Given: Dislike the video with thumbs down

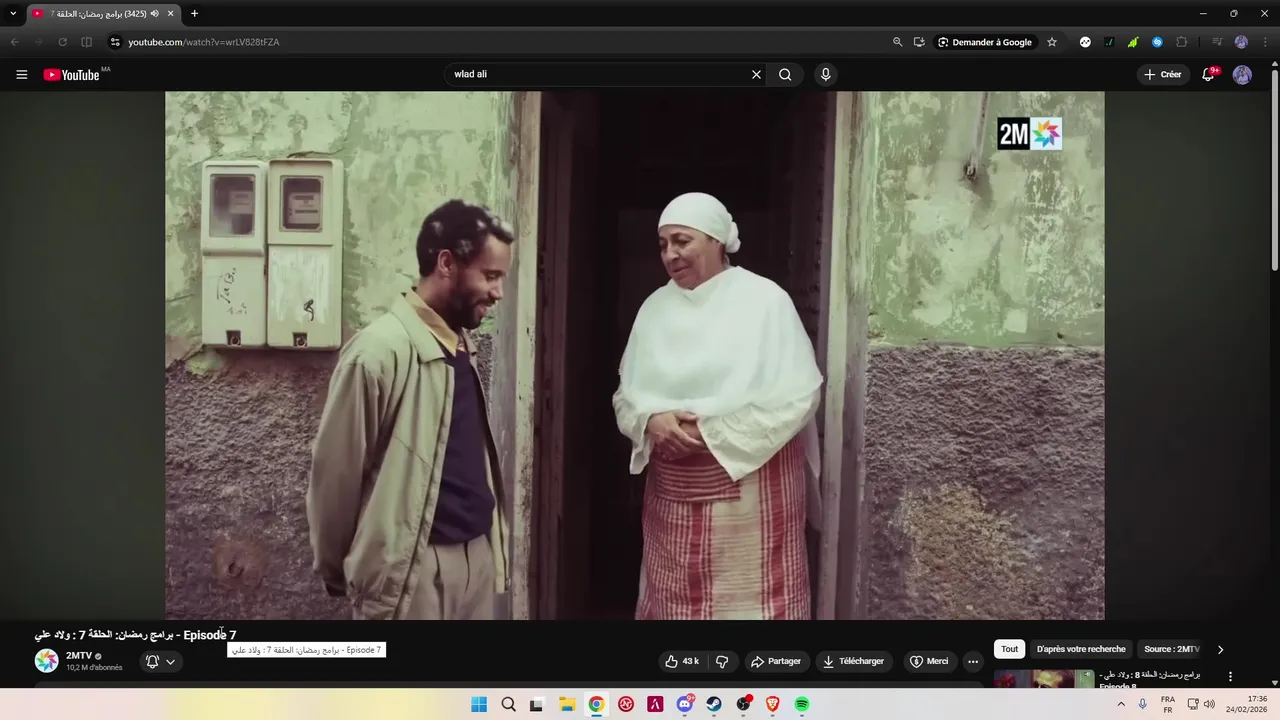Looking at the screenshot, I should pyautogui.click(x=722, y=661).
